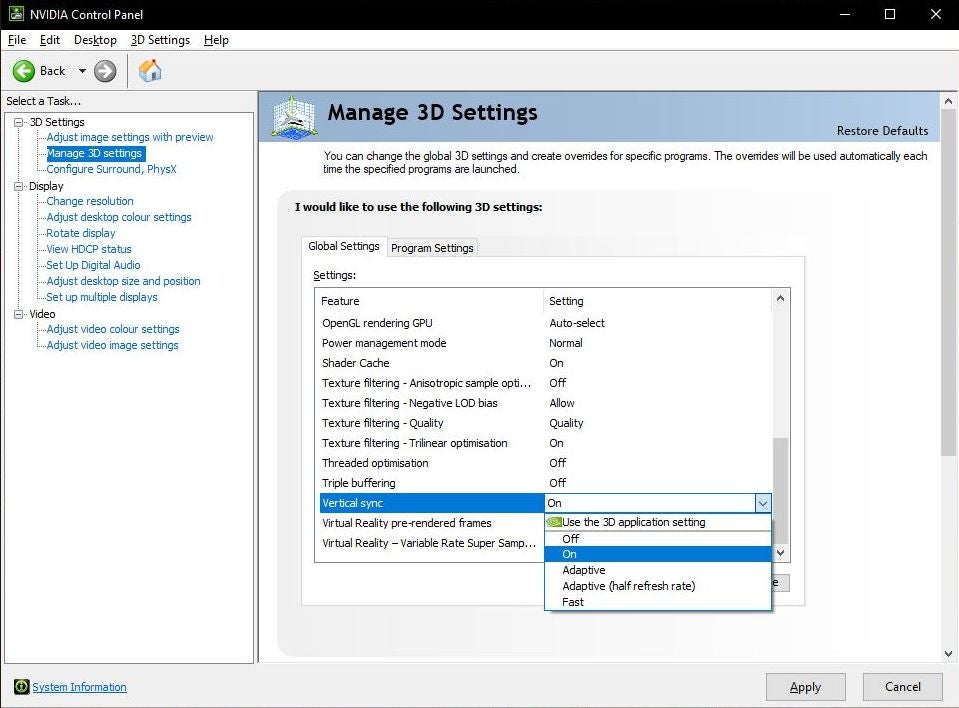The image size is (959, 708).
Task: Click the Apply button
Action: click(x=805, y=687)
